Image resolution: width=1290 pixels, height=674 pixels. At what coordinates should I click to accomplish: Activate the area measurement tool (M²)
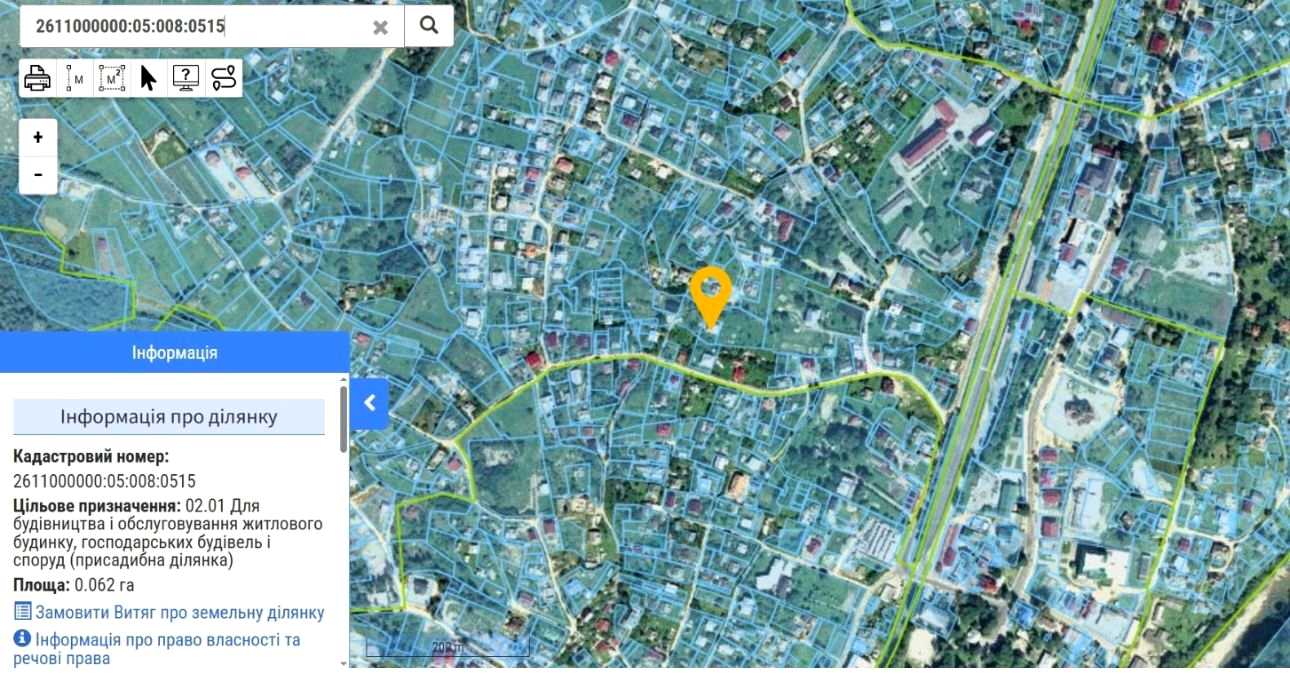111,77
